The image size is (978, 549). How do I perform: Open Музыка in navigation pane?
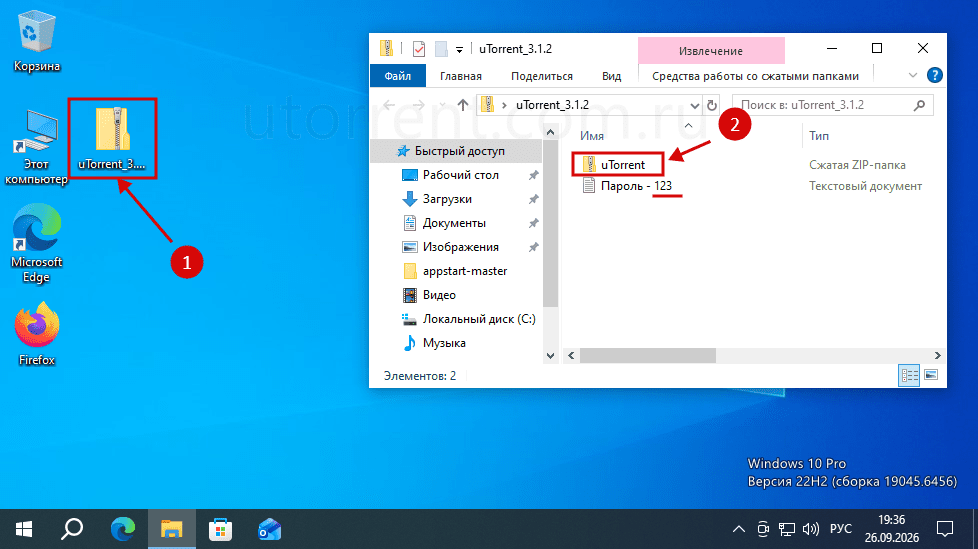click(444, 343)
